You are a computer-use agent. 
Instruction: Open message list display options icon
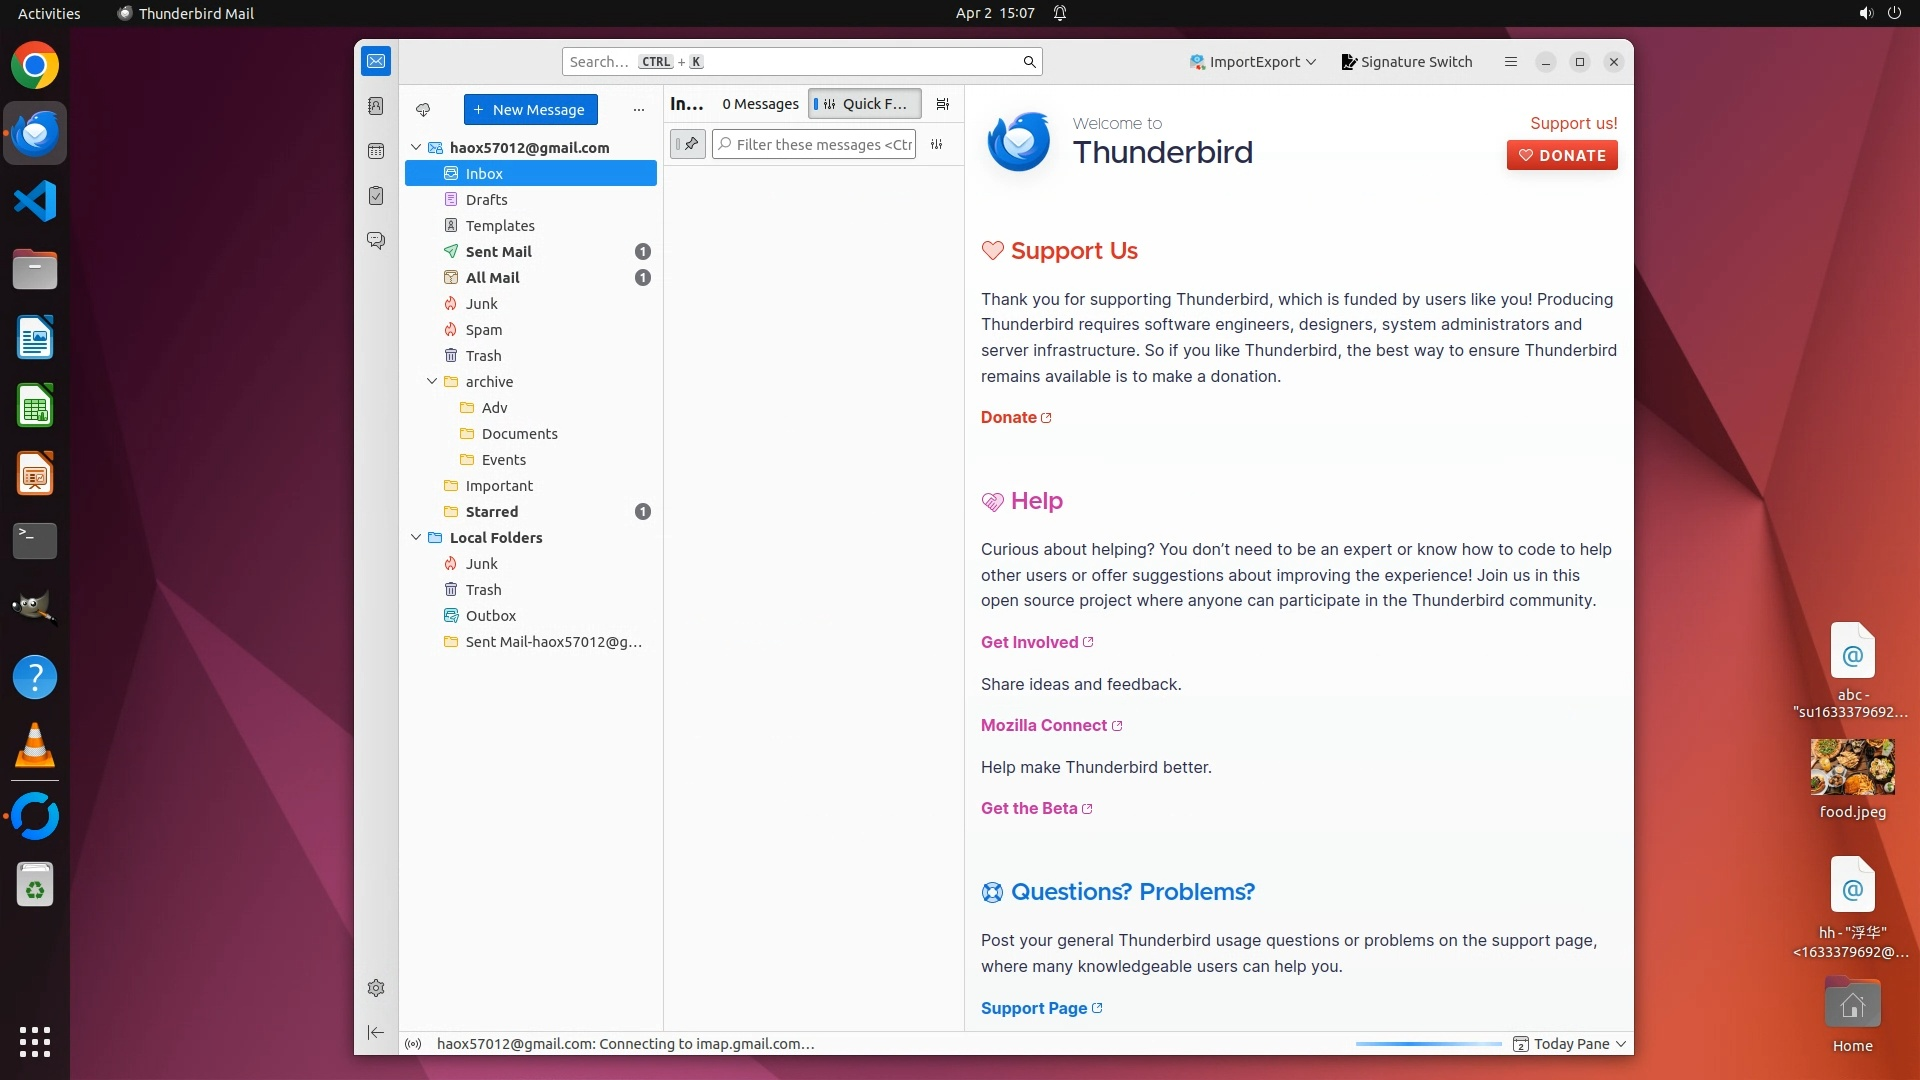pos(942,104)
